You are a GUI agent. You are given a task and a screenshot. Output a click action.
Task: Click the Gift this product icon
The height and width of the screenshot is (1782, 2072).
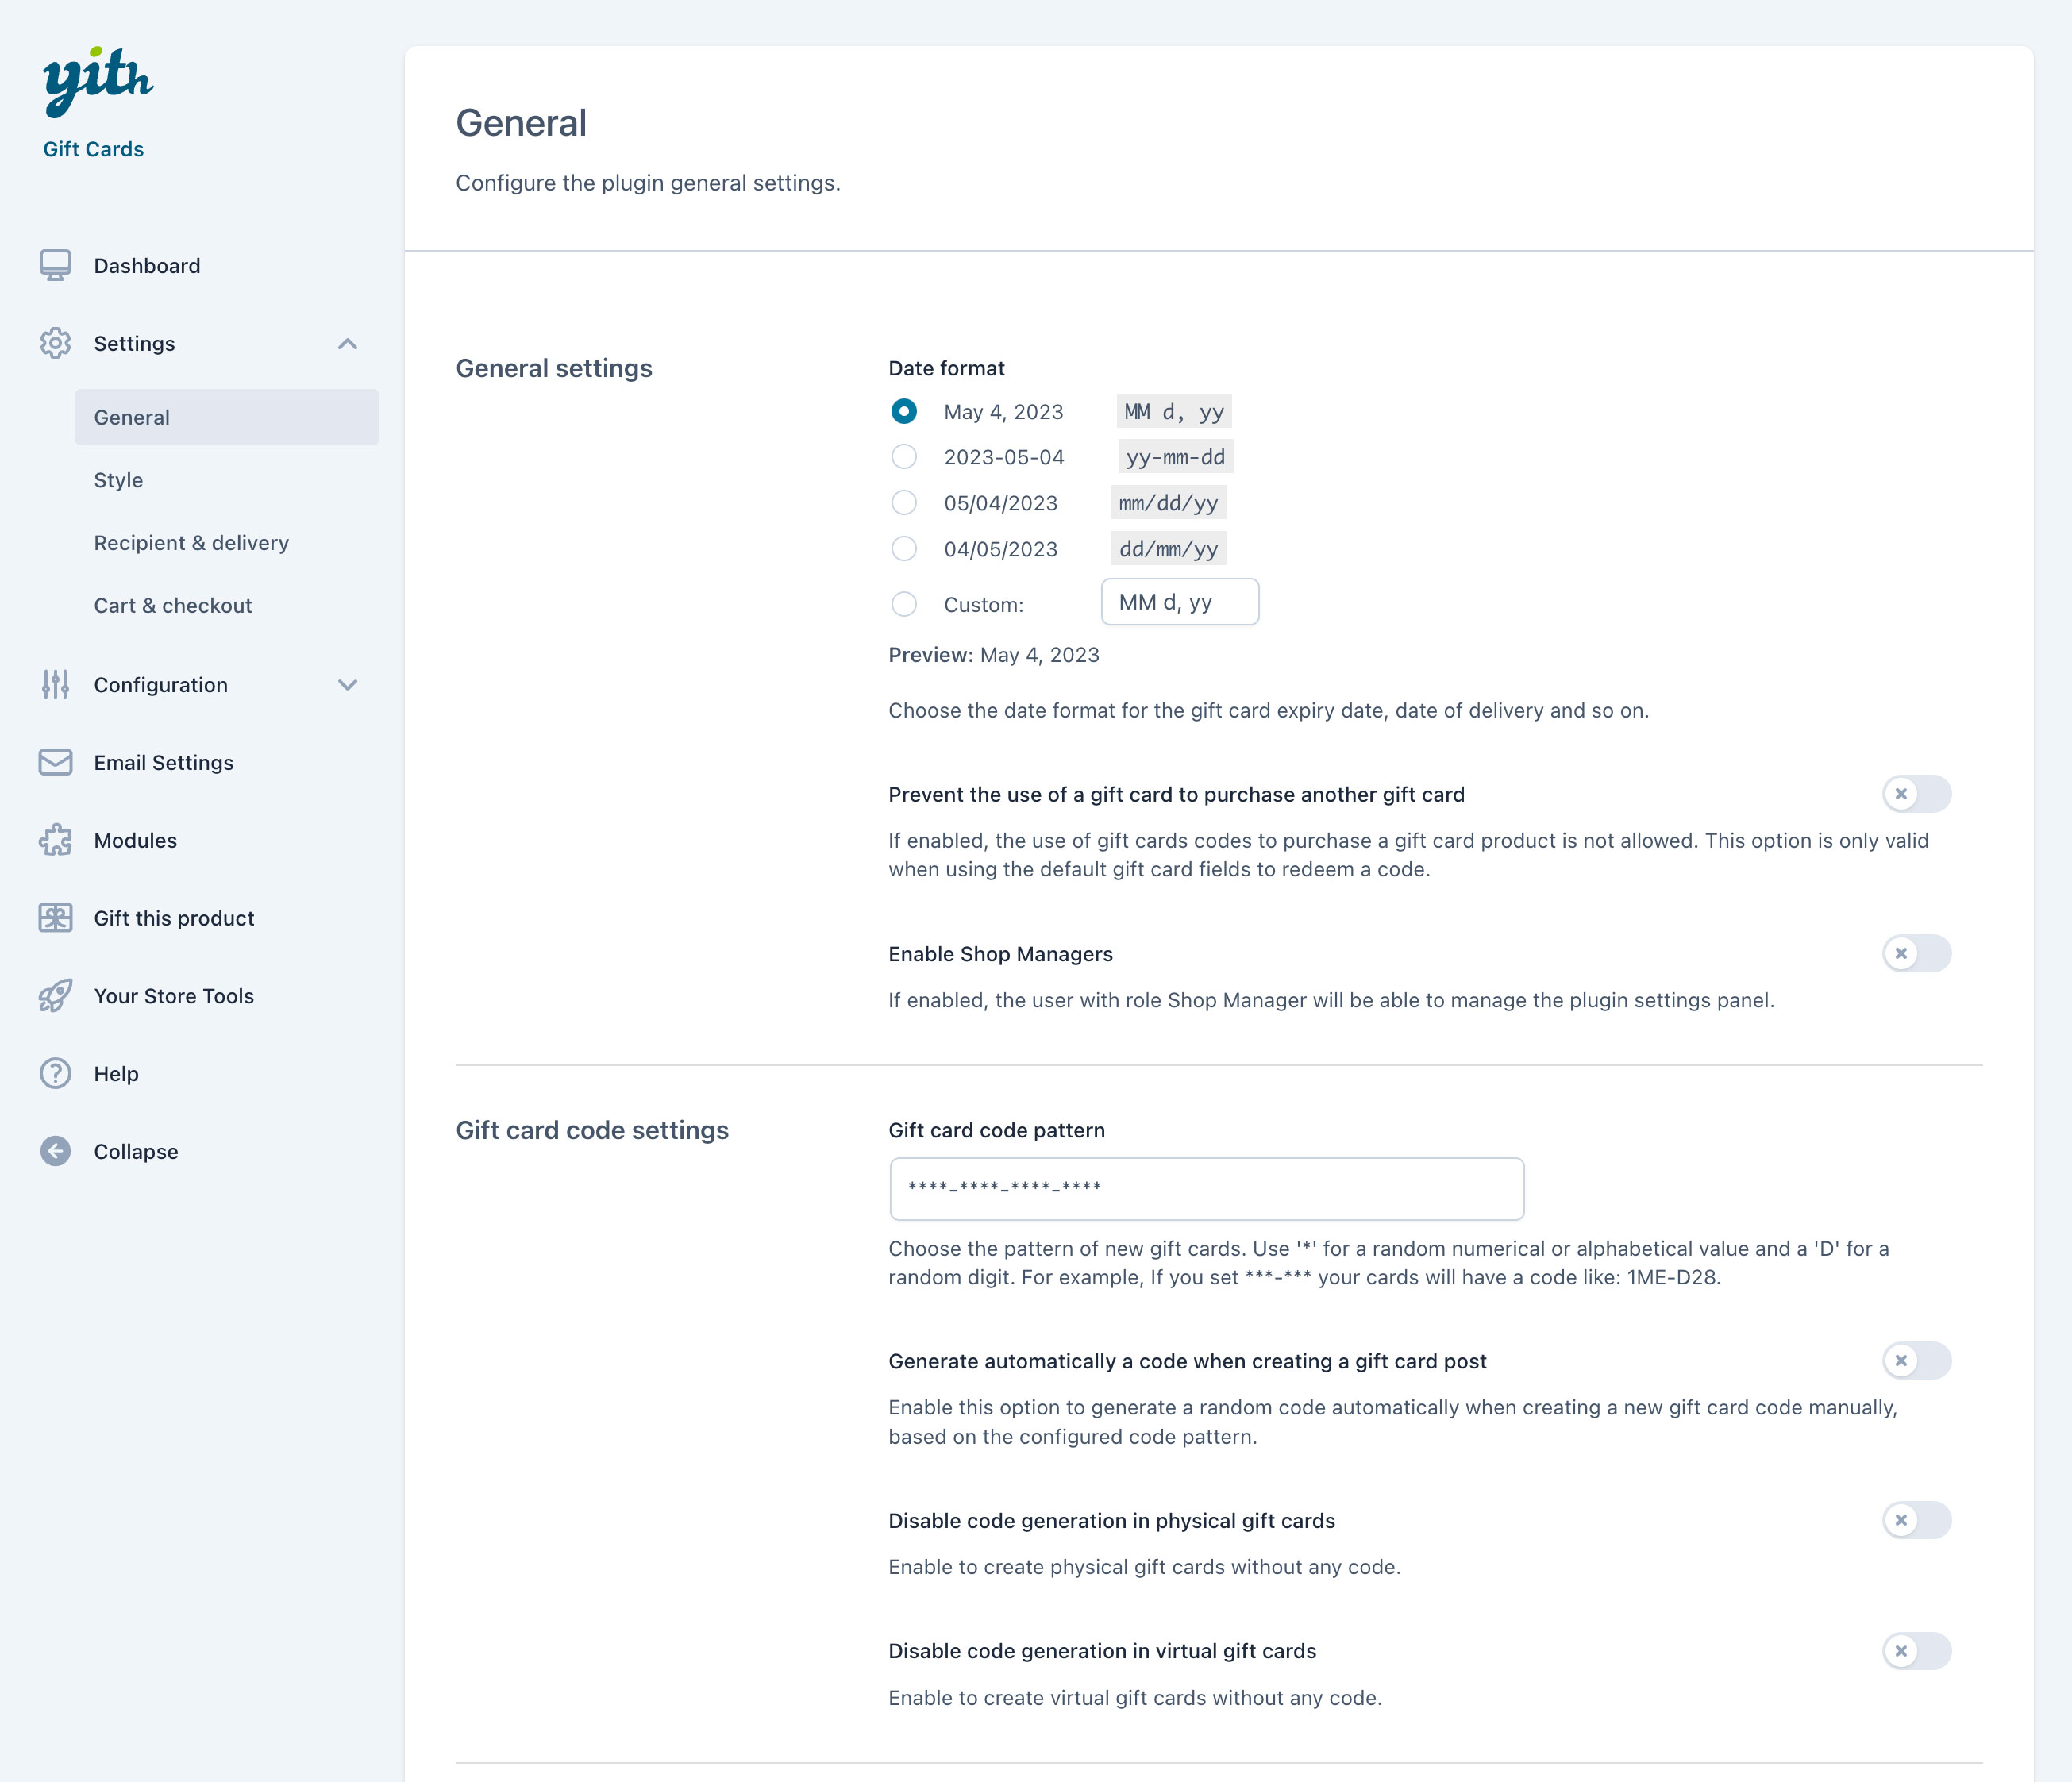(55, 917)
